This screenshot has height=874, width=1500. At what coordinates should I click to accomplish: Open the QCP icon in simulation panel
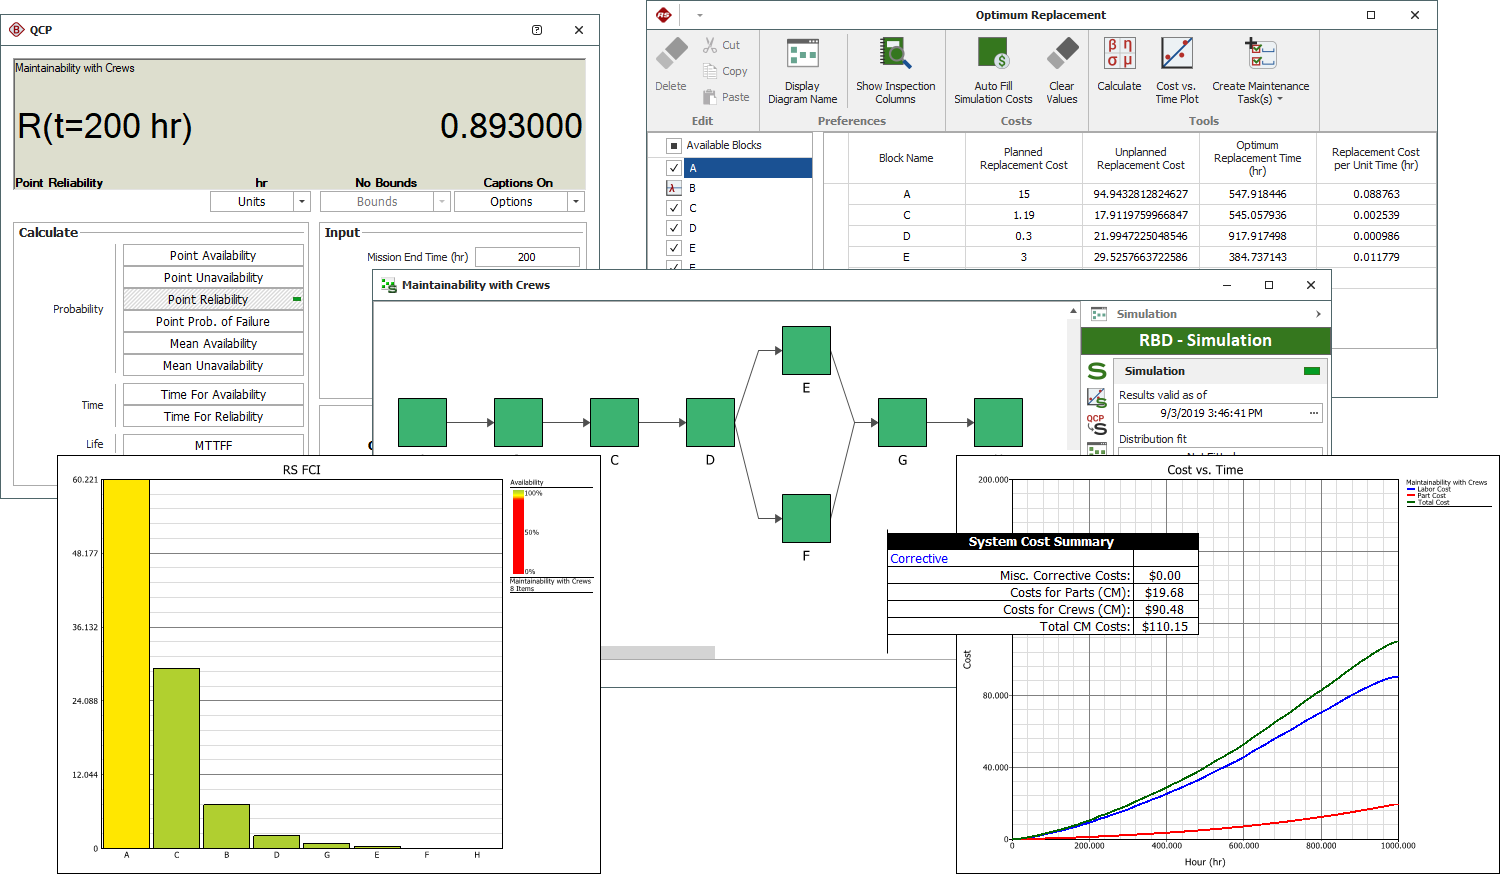point(1097,425)
